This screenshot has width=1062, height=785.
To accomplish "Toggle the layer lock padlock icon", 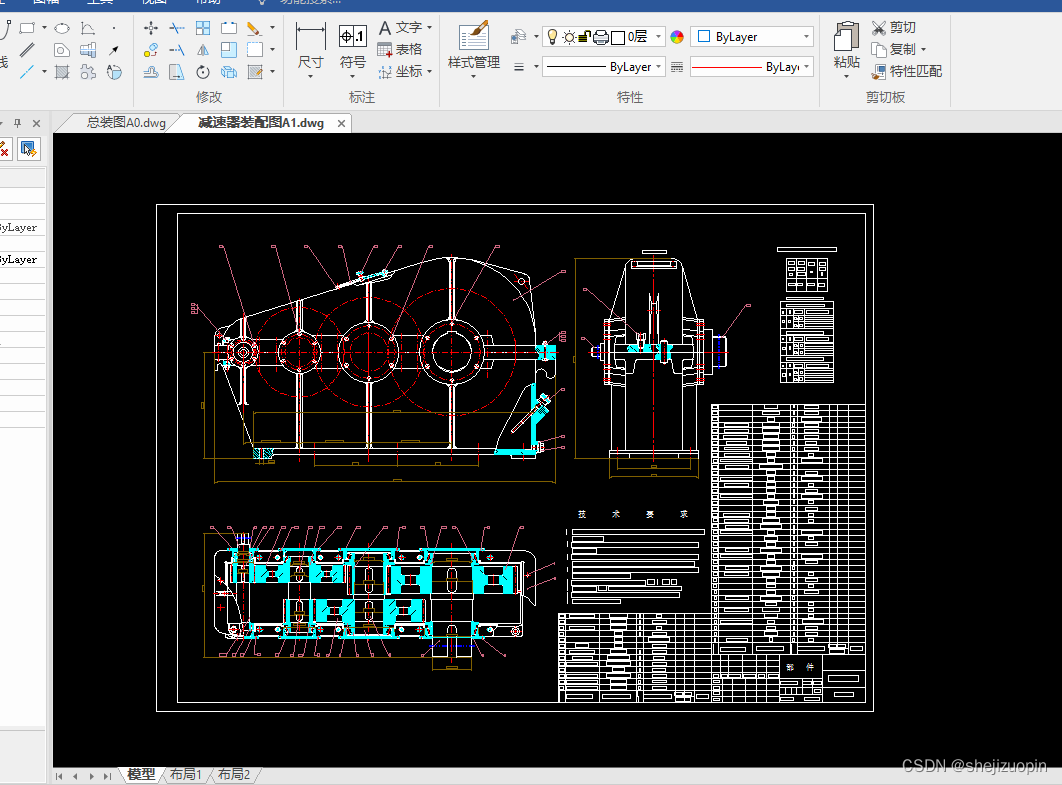I will tap(585, 37).
